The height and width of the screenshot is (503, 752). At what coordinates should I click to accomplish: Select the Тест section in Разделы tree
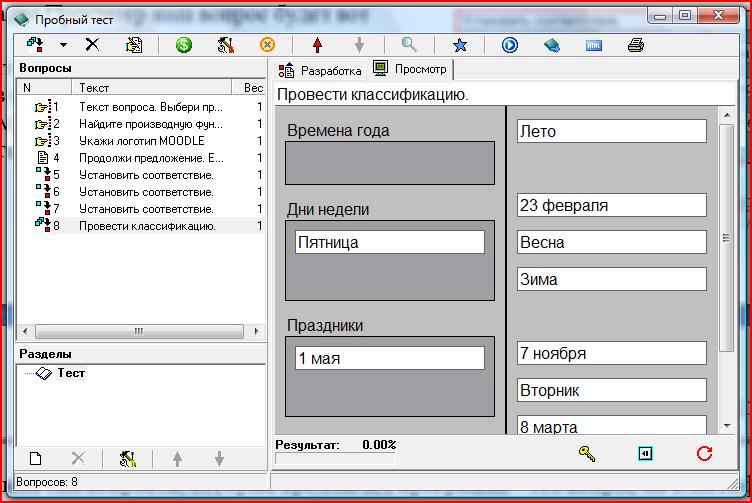pyautogui.click(x=71, y=373)
